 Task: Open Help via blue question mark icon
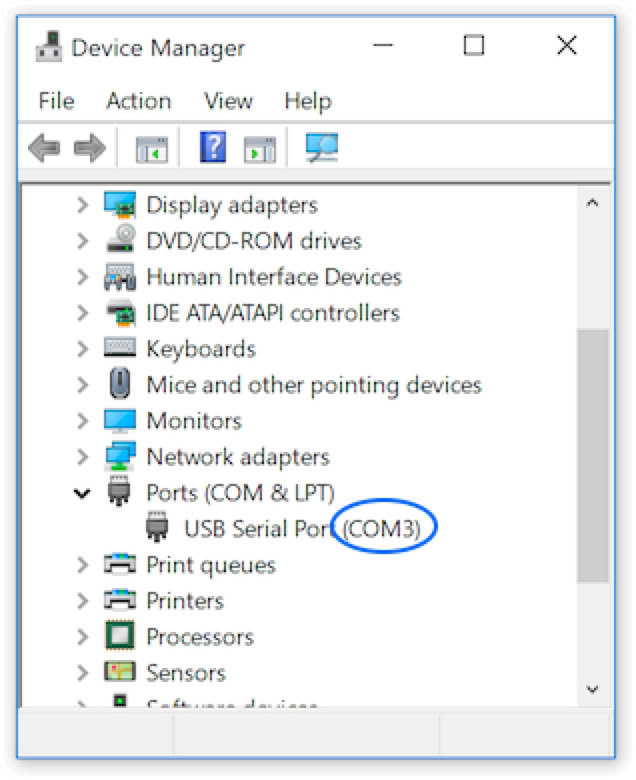(213, 149)
